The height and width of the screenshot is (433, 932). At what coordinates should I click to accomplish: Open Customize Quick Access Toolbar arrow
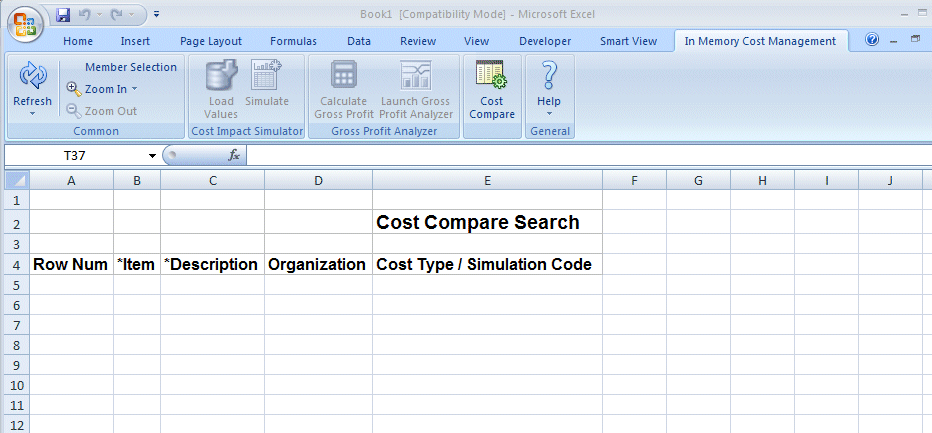pyautogui.click(x=156, y=14)
